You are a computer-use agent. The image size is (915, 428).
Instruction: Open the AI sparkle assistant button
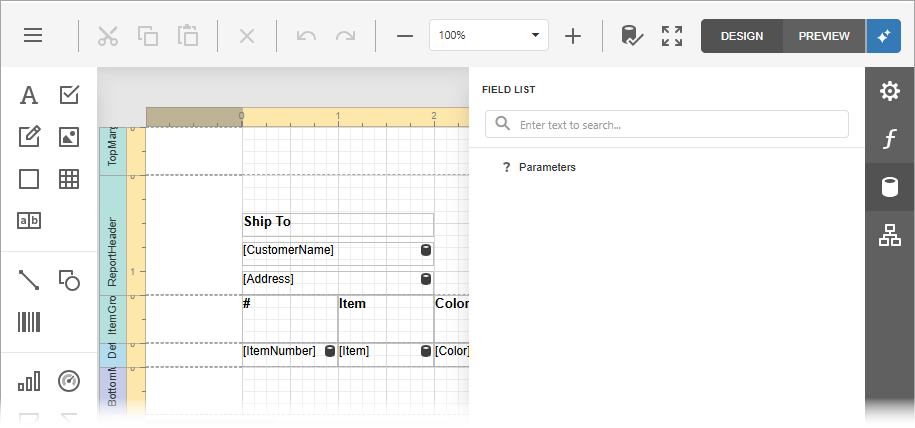point(883,36)
